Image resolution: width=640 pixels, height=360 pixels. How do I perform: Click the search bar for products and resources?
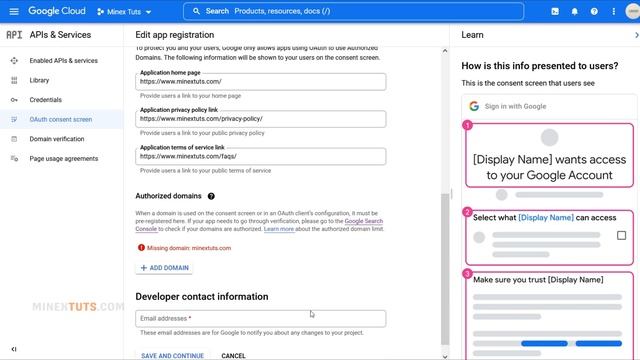tap(353, 11)
